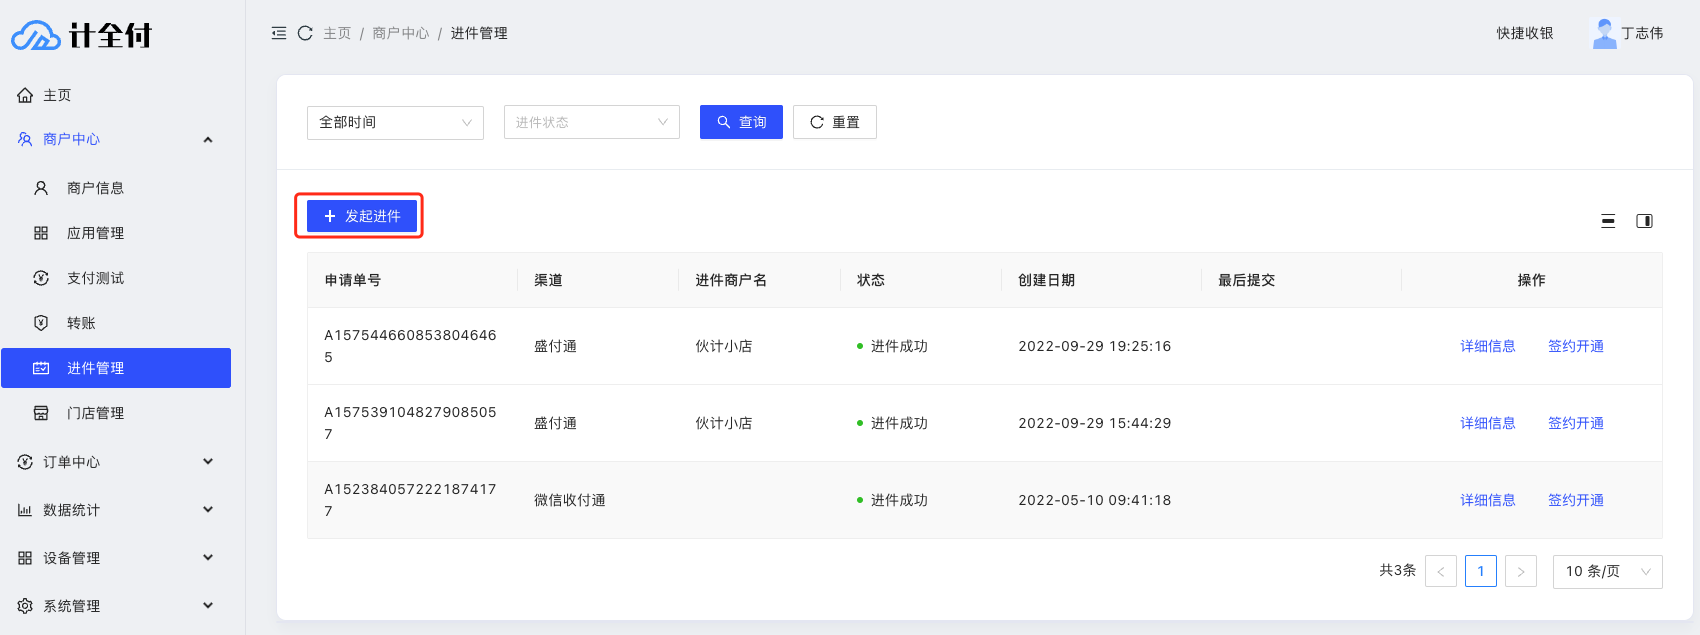The width and height of the screenshot is (1700, 635).
Task: Click 商户中心 in the breadcrumb
Action: (401, 33)
